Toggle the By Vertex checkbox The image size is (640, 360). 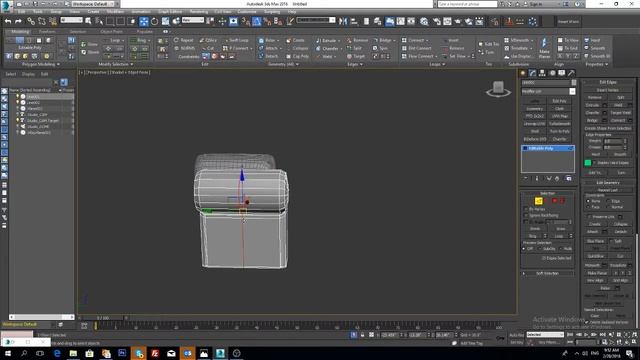click(526, 209)
